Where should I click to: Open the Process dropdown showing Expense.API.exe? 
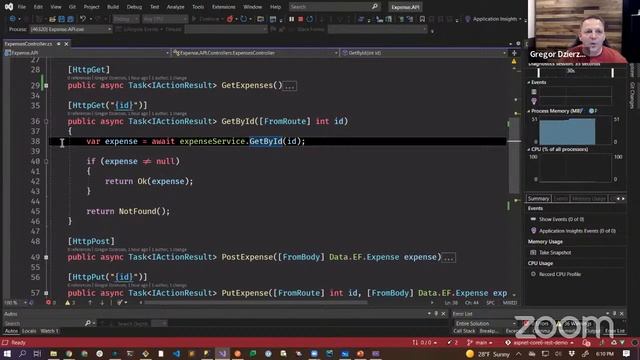[x=70, y=29]
